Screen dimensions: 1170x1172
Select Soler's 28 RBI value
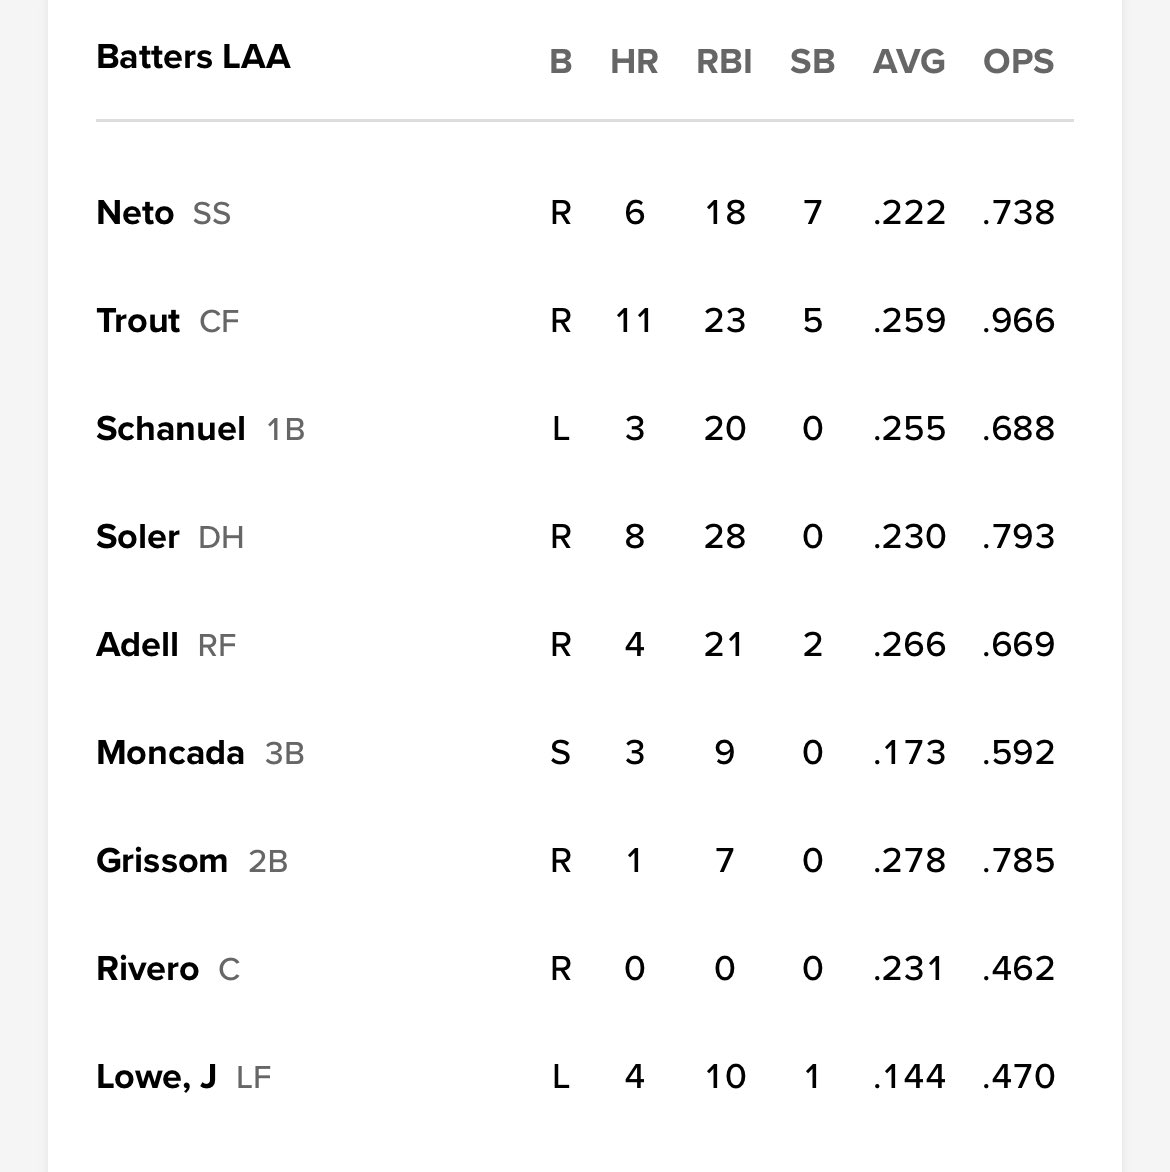click(x=724, y=537)
